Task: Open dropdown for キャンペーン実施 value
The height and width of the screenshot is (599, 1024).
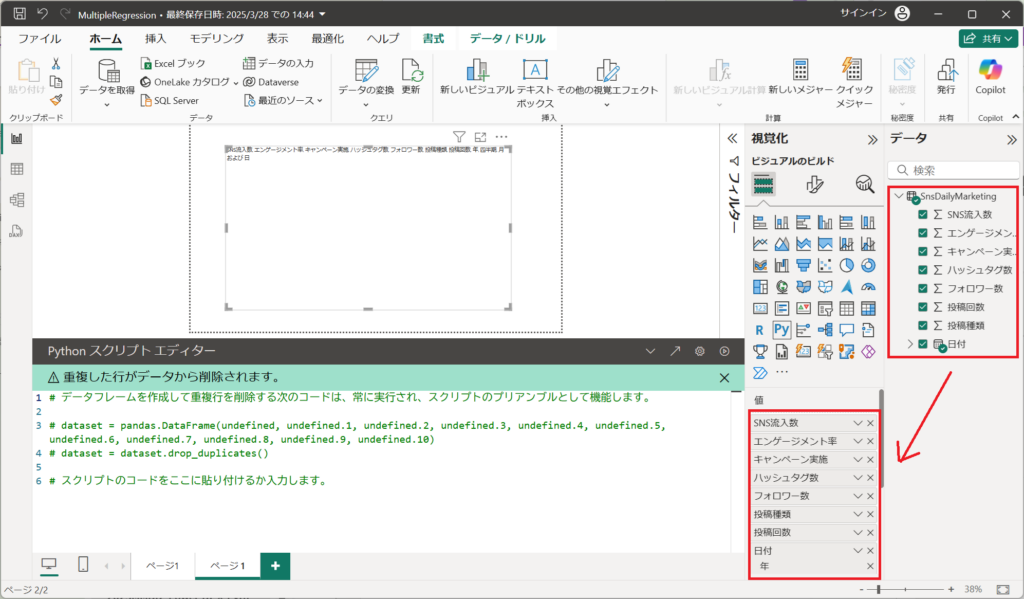Action: point(858,459)
